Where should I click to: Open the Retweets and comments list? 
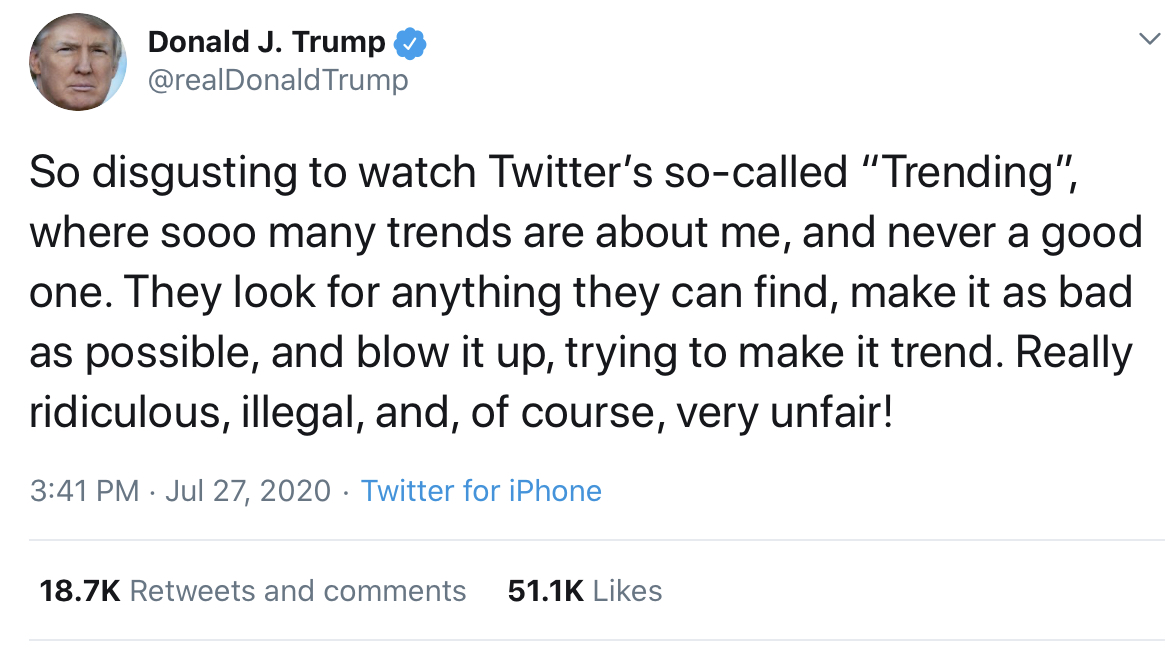pyautogui.click(x=298, y=590)
